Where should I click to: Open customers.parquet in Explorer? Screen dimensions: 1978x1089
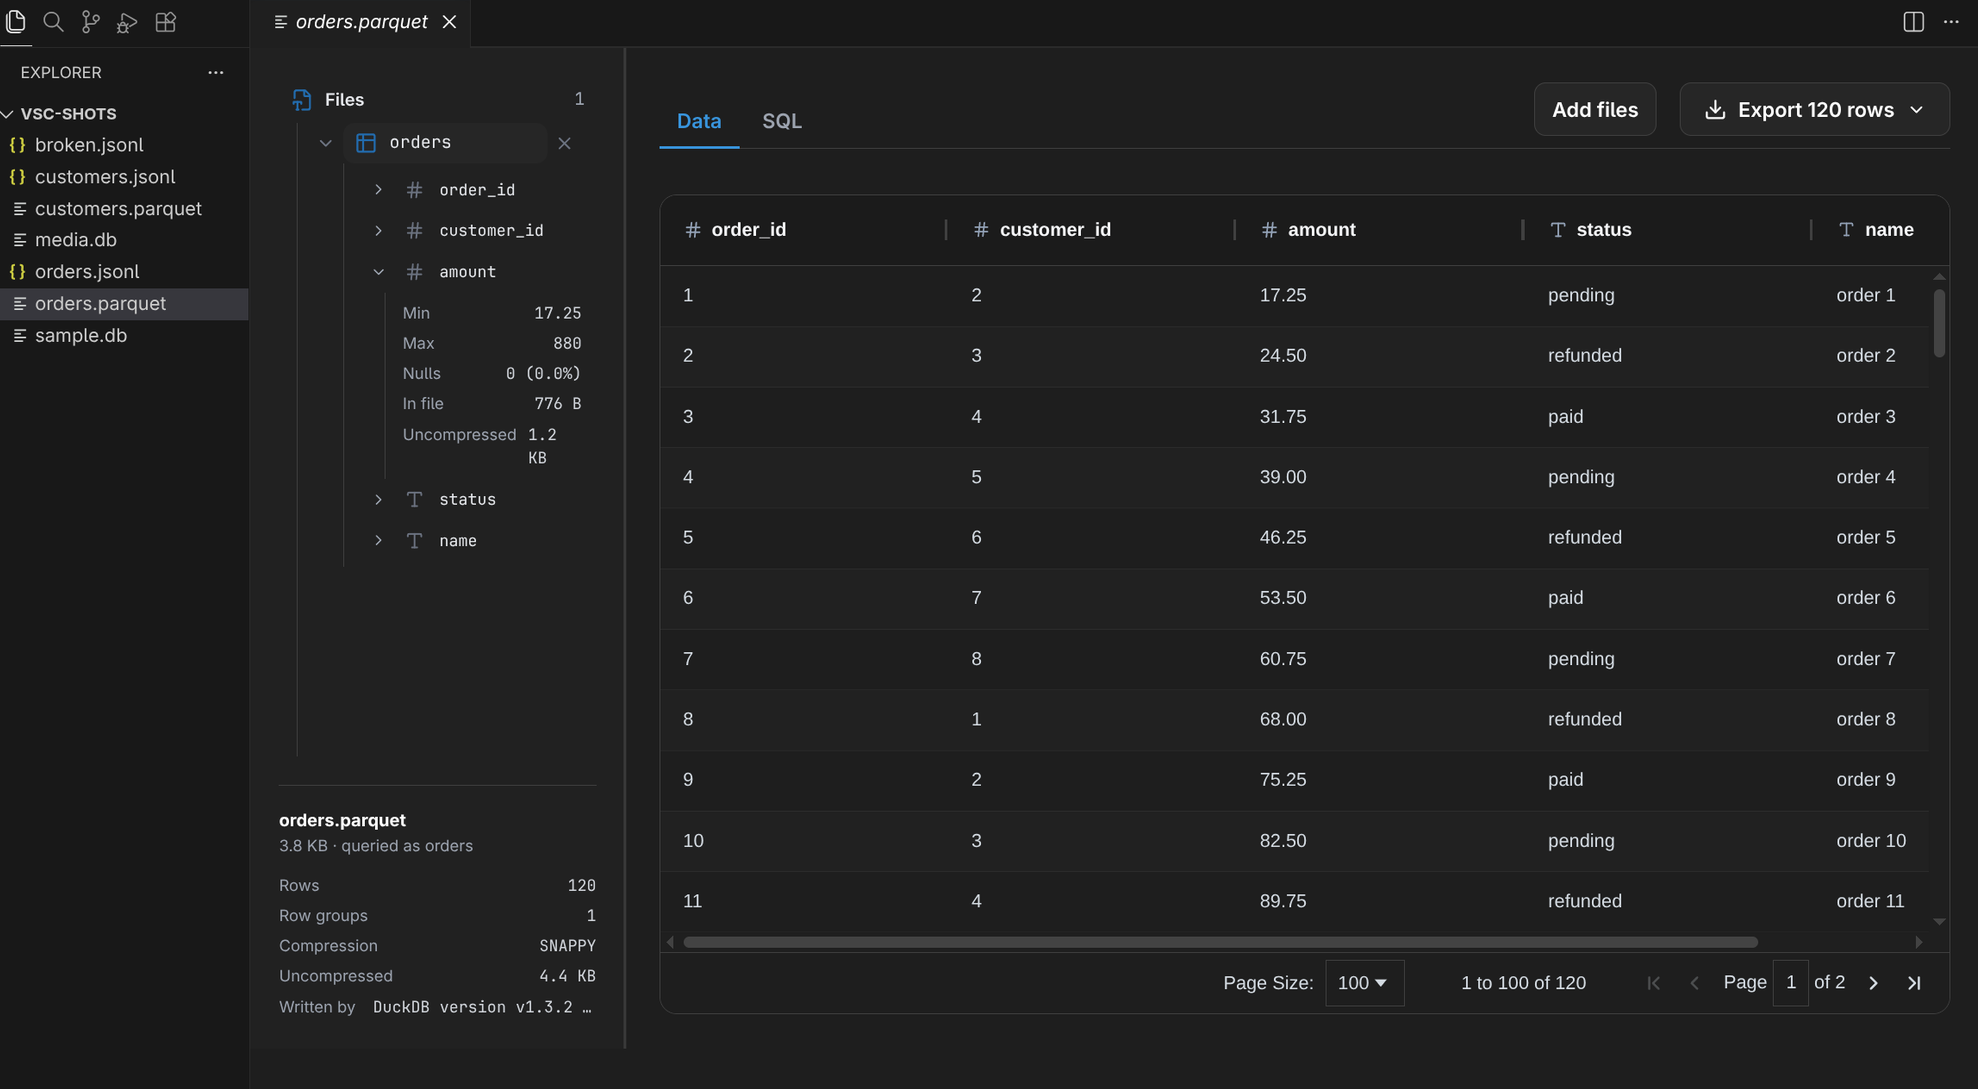click(x=124, y=208)
